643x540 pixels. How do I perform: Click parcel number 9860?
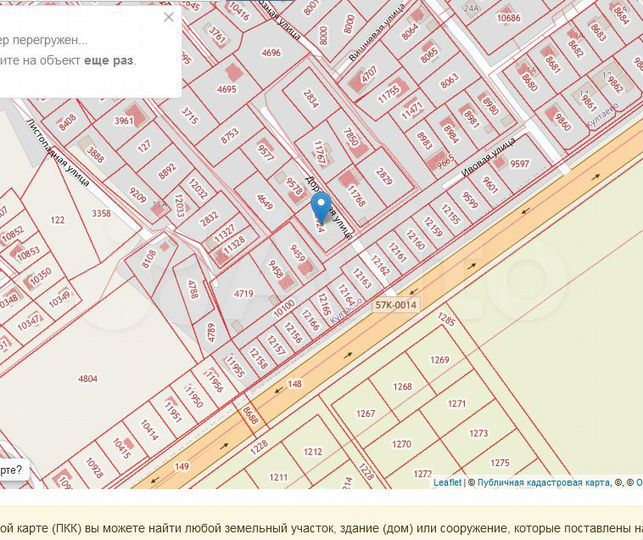tap(563, 121)
